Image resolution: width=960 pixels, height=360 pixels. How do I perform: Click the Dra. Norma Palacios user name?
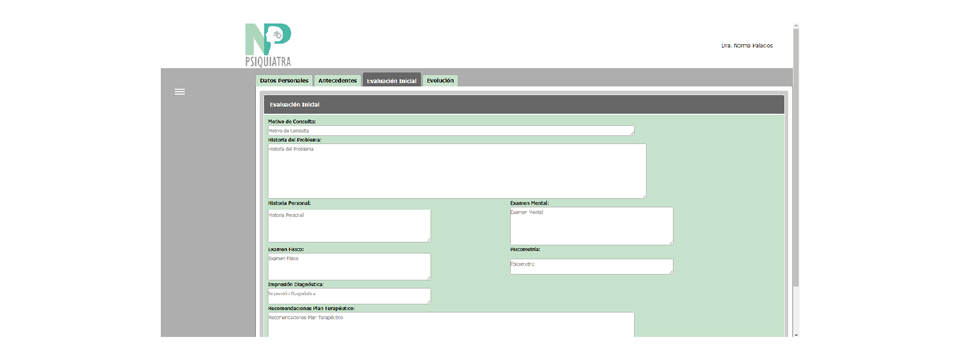[x=747, y=45]
